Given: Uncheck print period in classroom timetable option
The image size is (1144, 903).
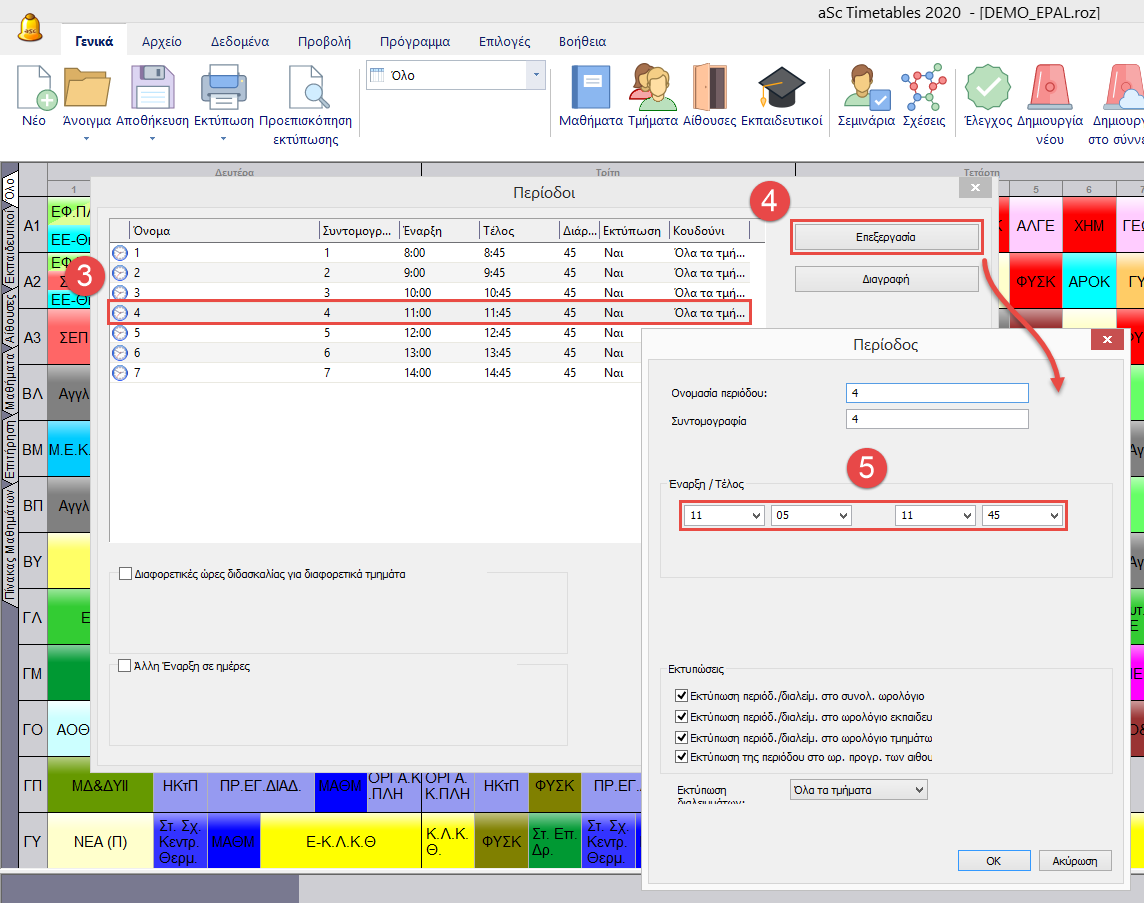Looking at the screenshot, I should (x=682, y=756).
